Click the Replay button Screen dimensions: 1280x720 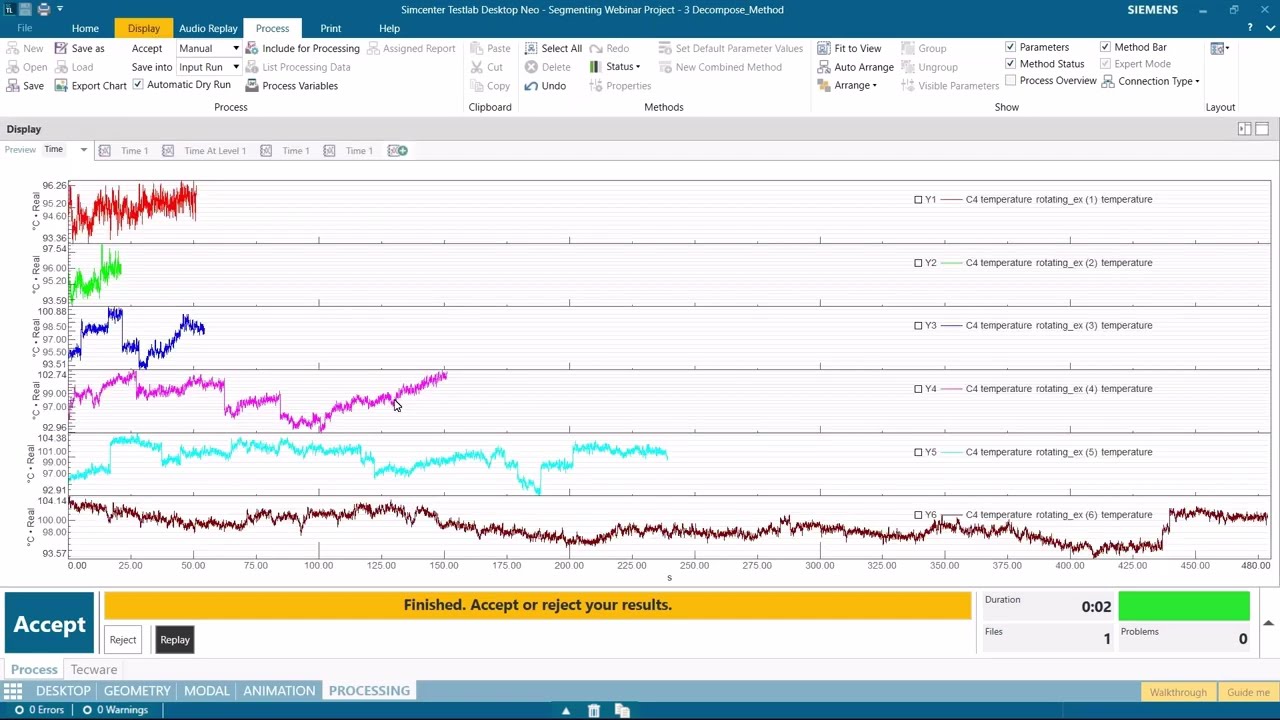[x=175, y=640]
